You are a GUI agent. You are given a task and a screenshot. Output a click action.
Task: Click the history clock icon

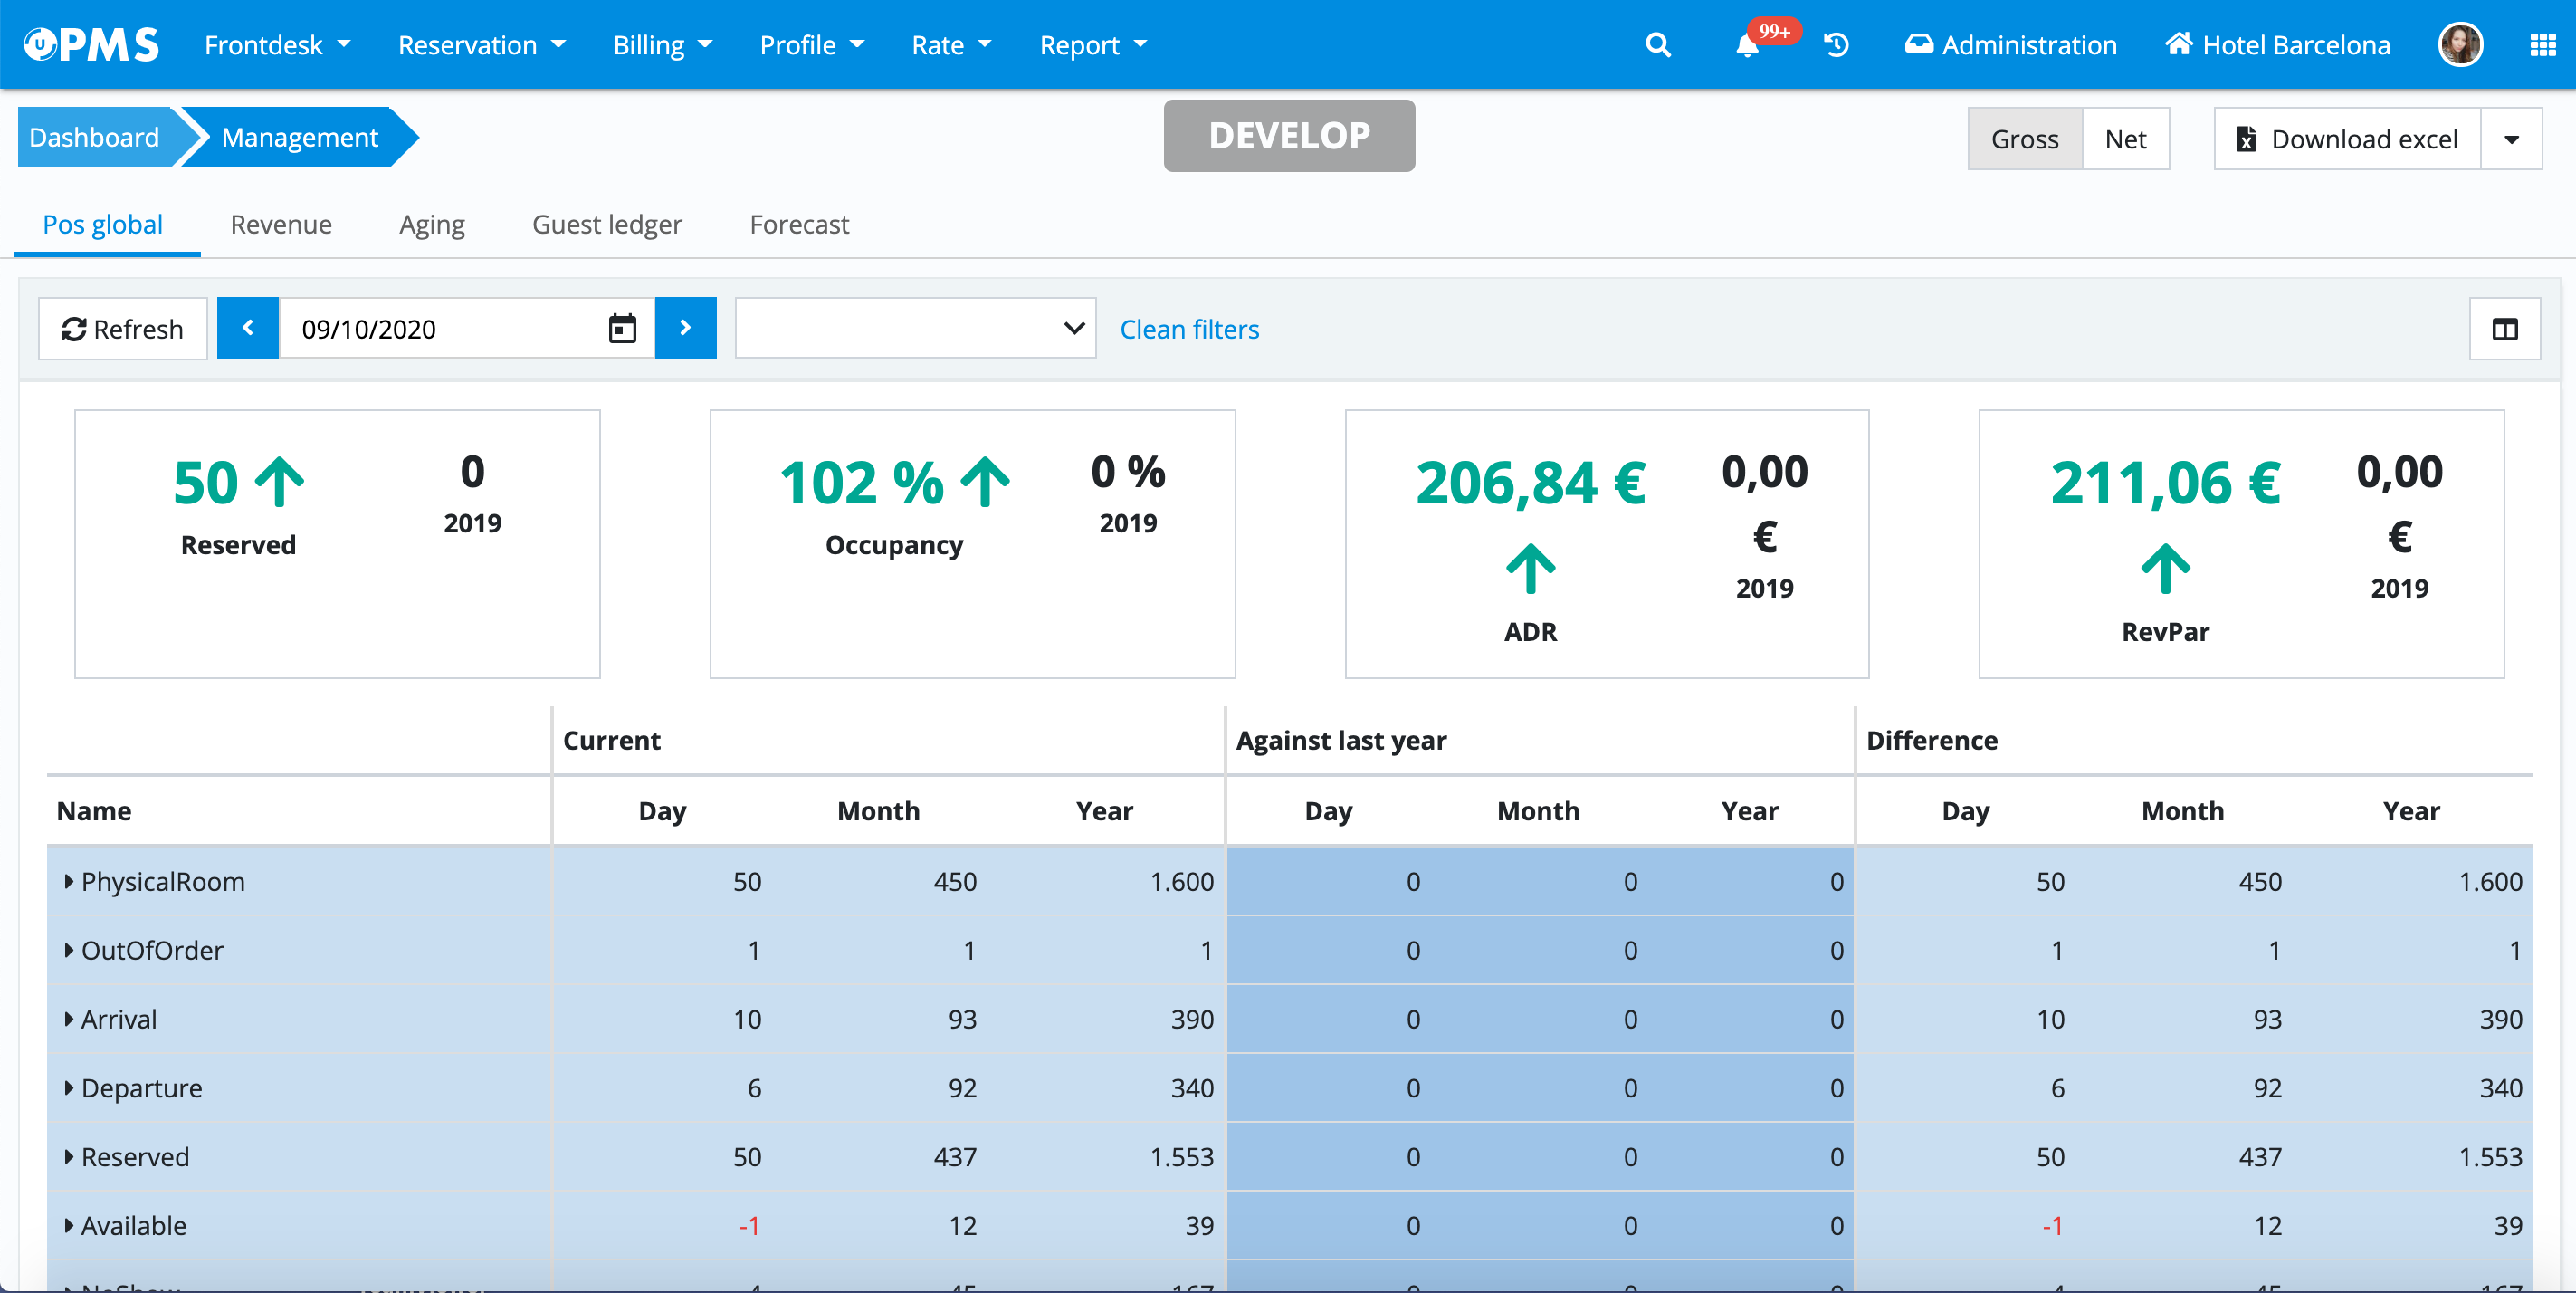[x=1836, y=45]
